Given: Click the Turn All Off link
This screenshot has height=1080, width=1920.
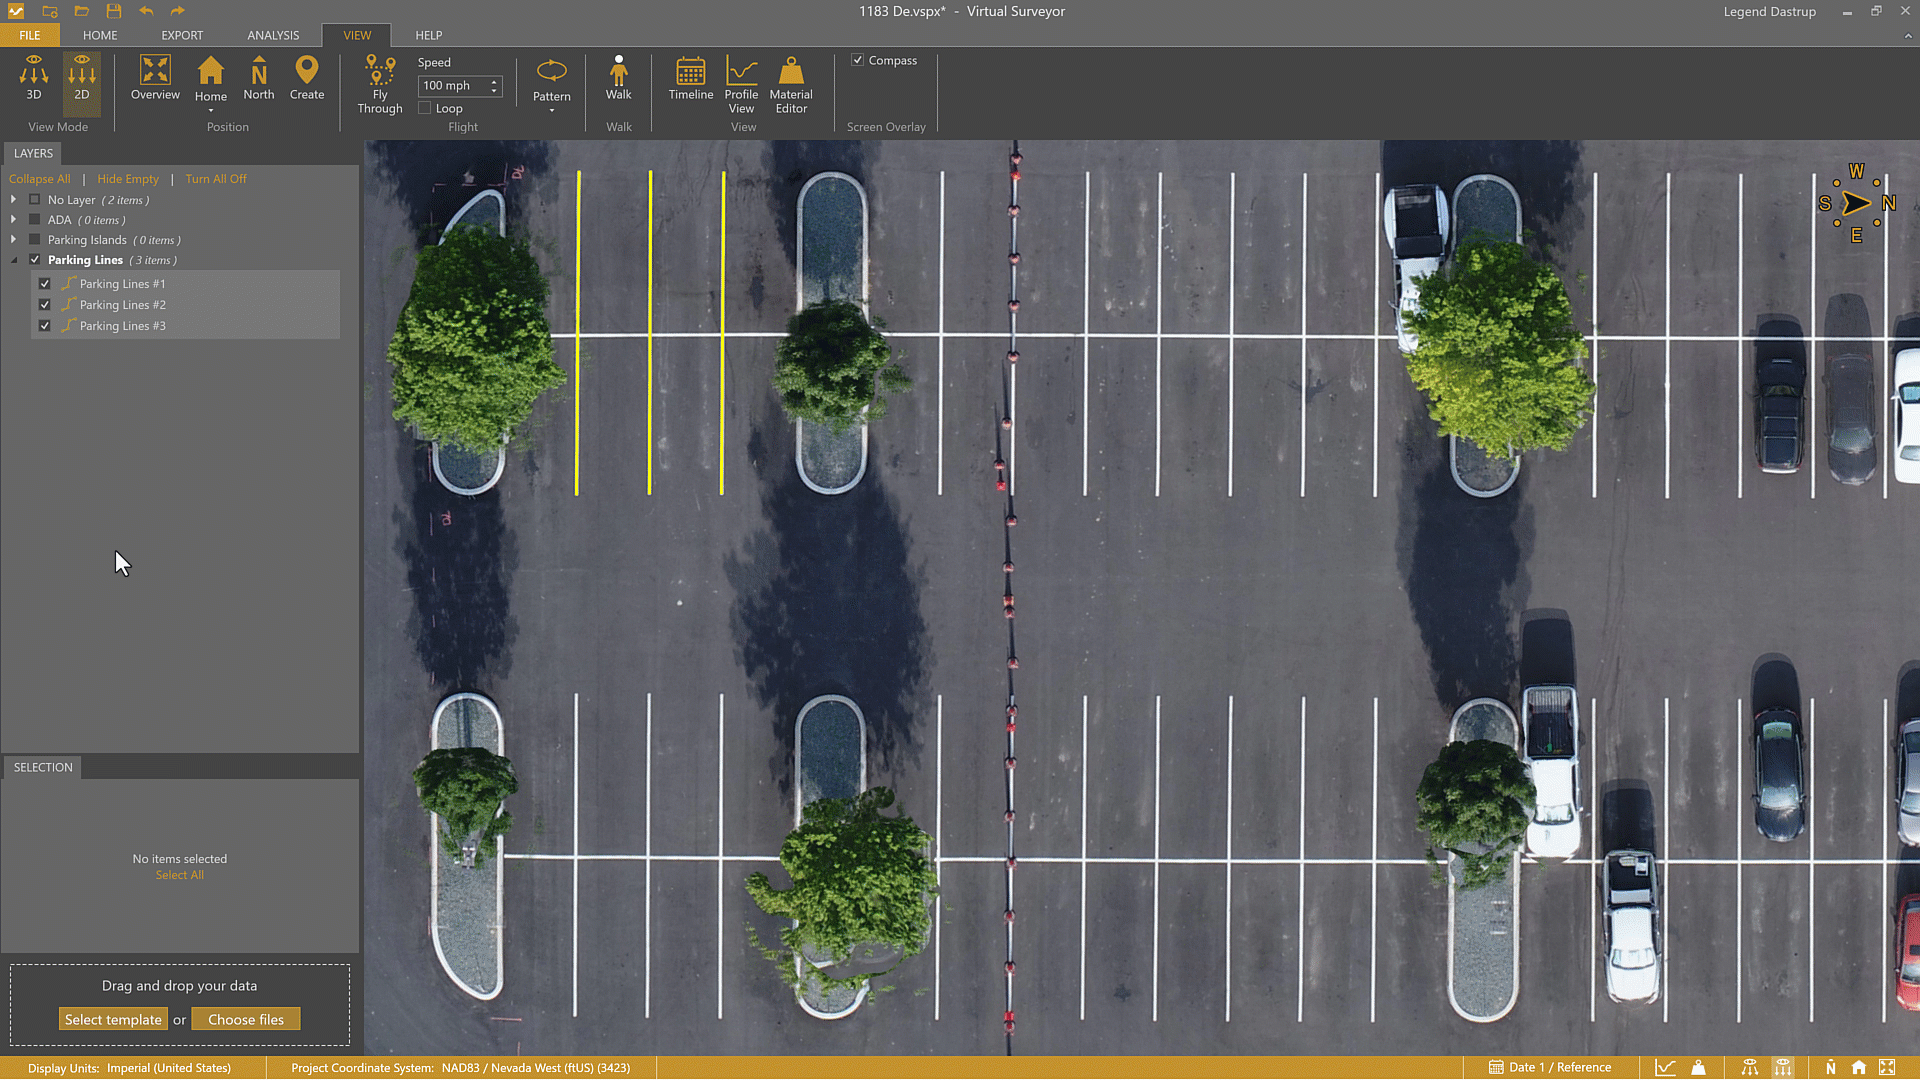Looking at the screenshot, I should click(x=215, y=179).
